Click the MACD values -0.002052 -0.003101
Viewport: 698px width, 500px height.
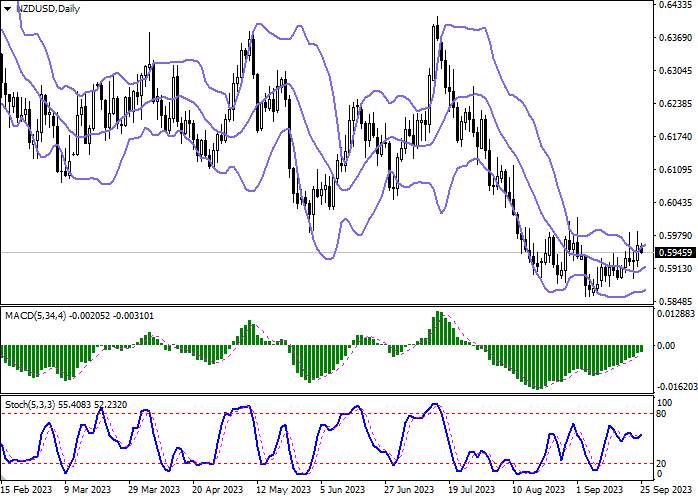coord(111,316)
